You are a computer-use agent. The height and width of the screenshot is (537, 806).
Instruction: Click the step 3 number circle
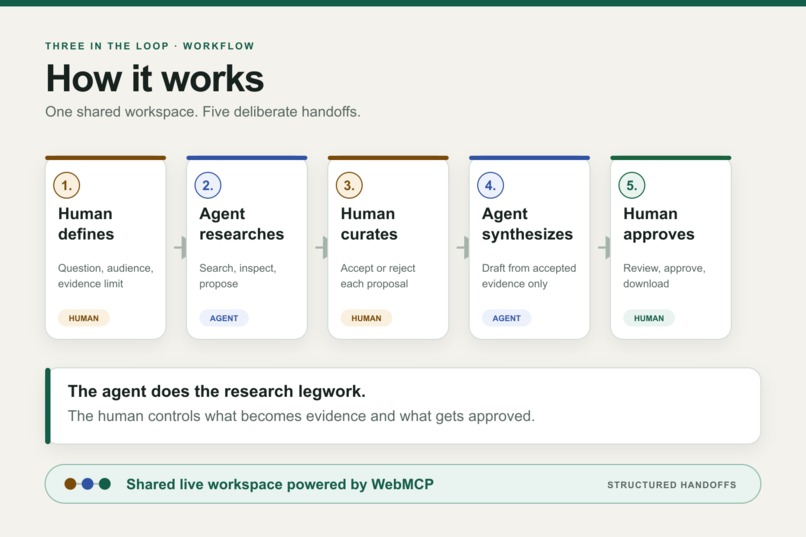click(x=349, y=185)
